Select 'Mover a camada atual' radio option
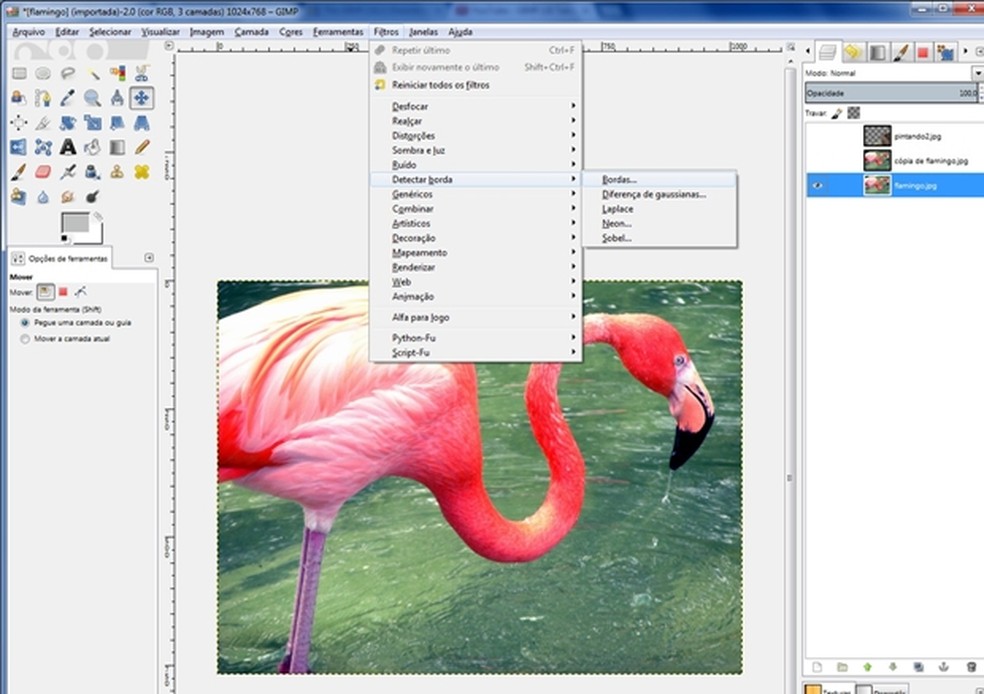984x694 pixels. point(26,339)
